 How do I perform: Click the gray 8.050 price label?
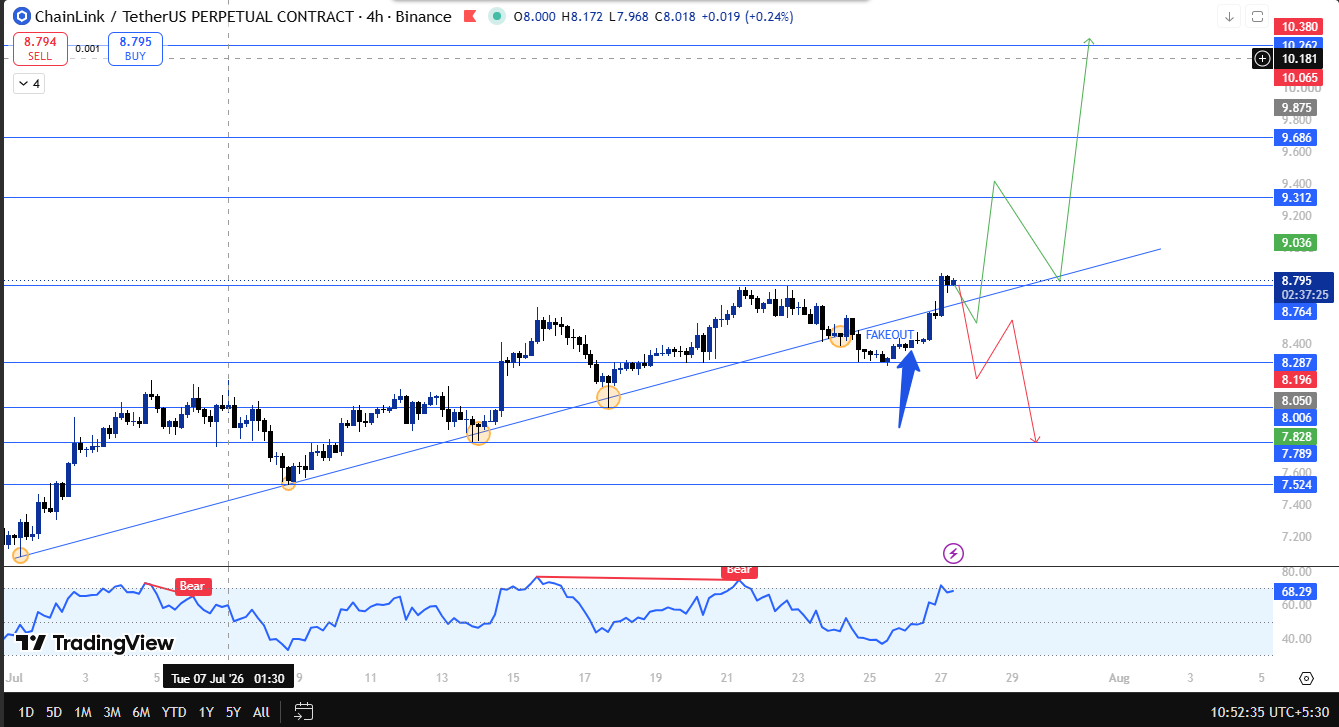click(1298, 400)
